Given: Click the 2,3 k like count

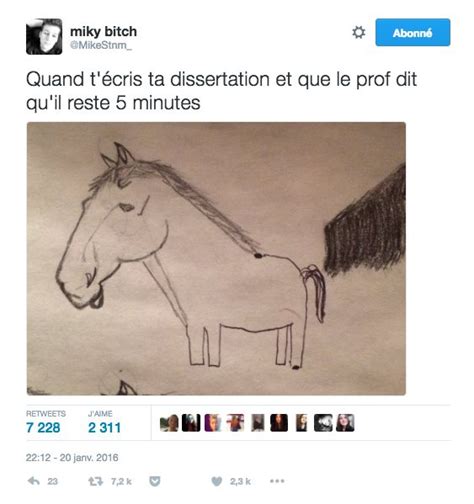Looking at the screenshot, I should 240,481.
